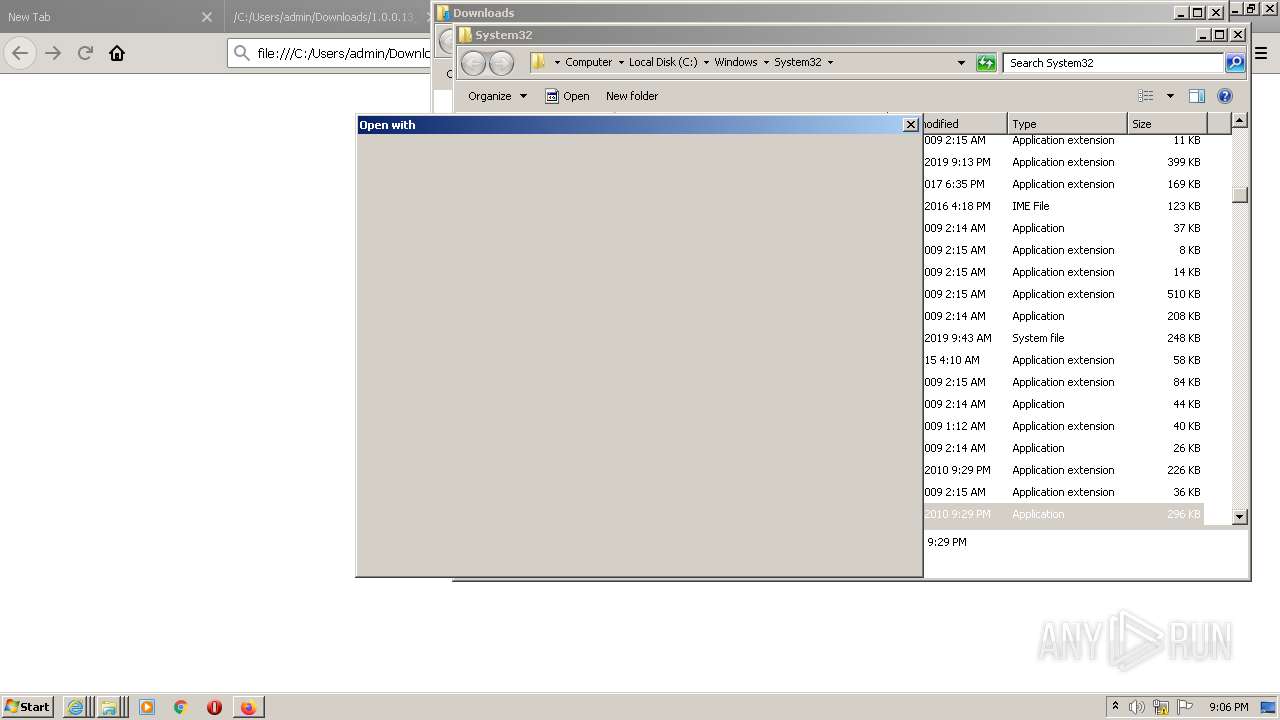The width and height of the screenshot is (1280, 720).
Task: Click the Show desktop button
Action: 1268,707
